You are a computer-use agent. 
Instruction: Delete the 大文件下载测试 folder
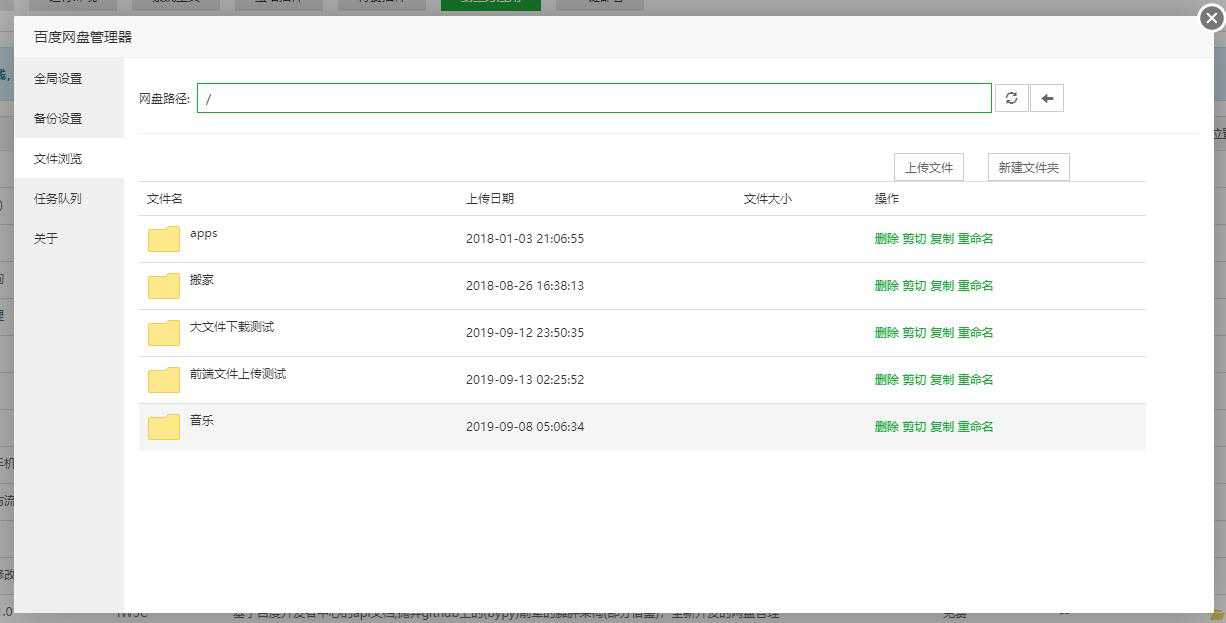886,333
